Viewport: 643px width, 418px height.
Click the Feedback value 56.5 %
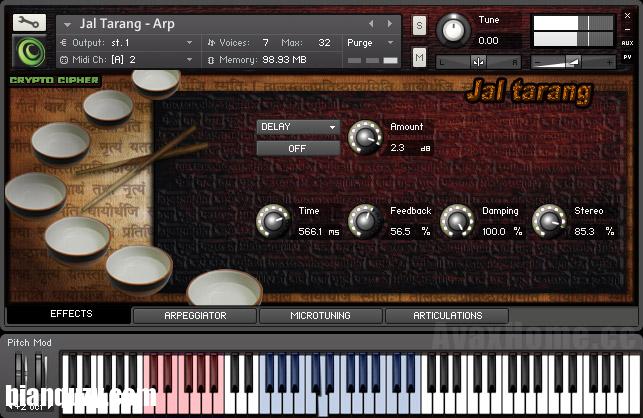click(410, 232)
